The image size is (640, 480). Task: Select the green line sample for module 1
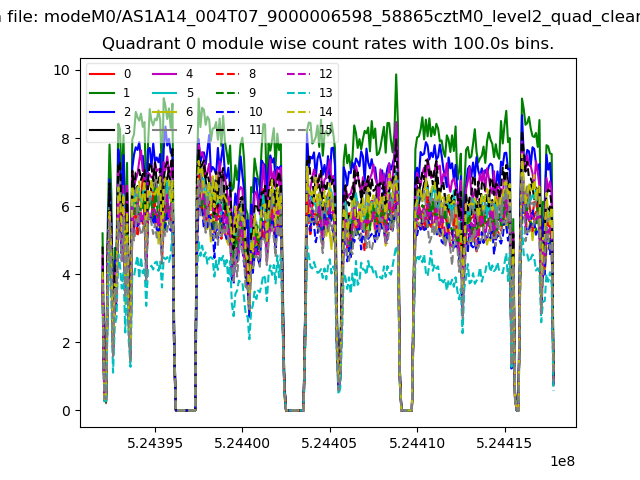coord(102,93)
